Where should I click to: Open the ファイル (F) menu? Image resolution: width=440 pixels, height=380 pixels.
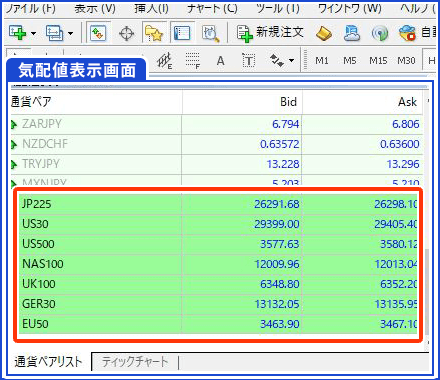31,8
